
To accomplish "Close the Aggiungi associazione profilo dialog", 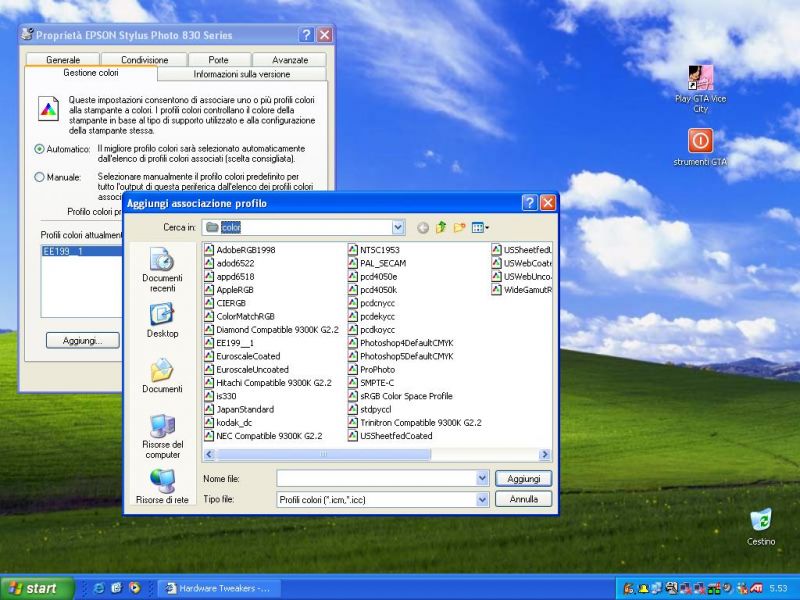I will [x=548, y=203].
